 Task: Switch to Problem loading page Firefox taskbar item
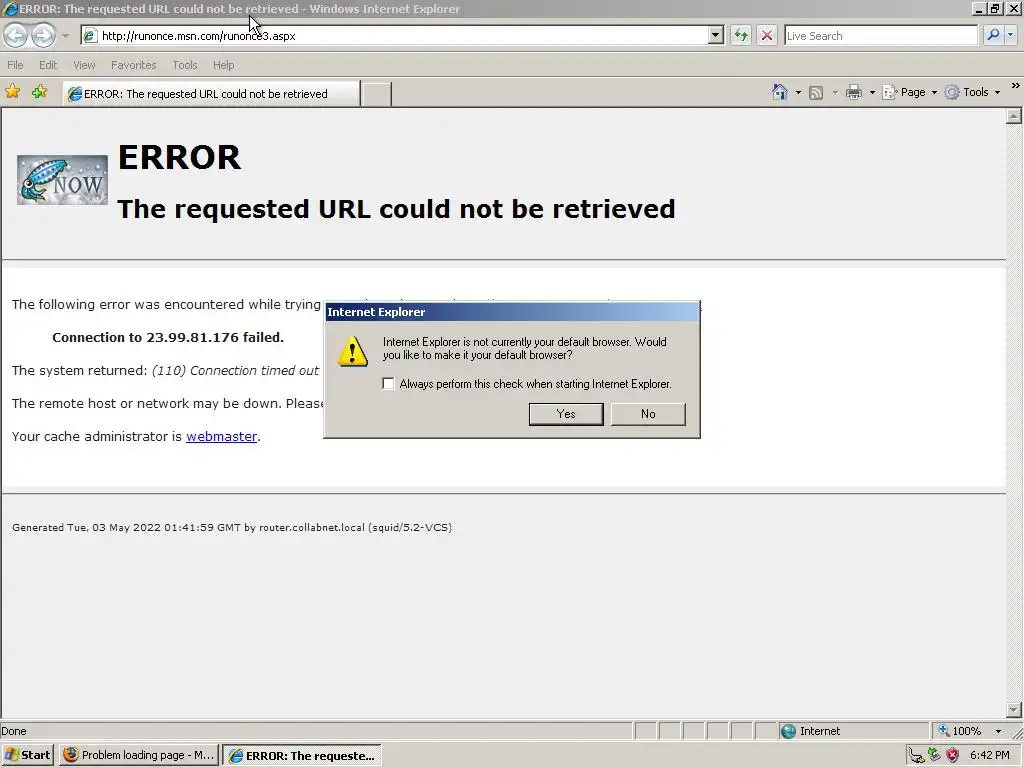pos(138,755)
